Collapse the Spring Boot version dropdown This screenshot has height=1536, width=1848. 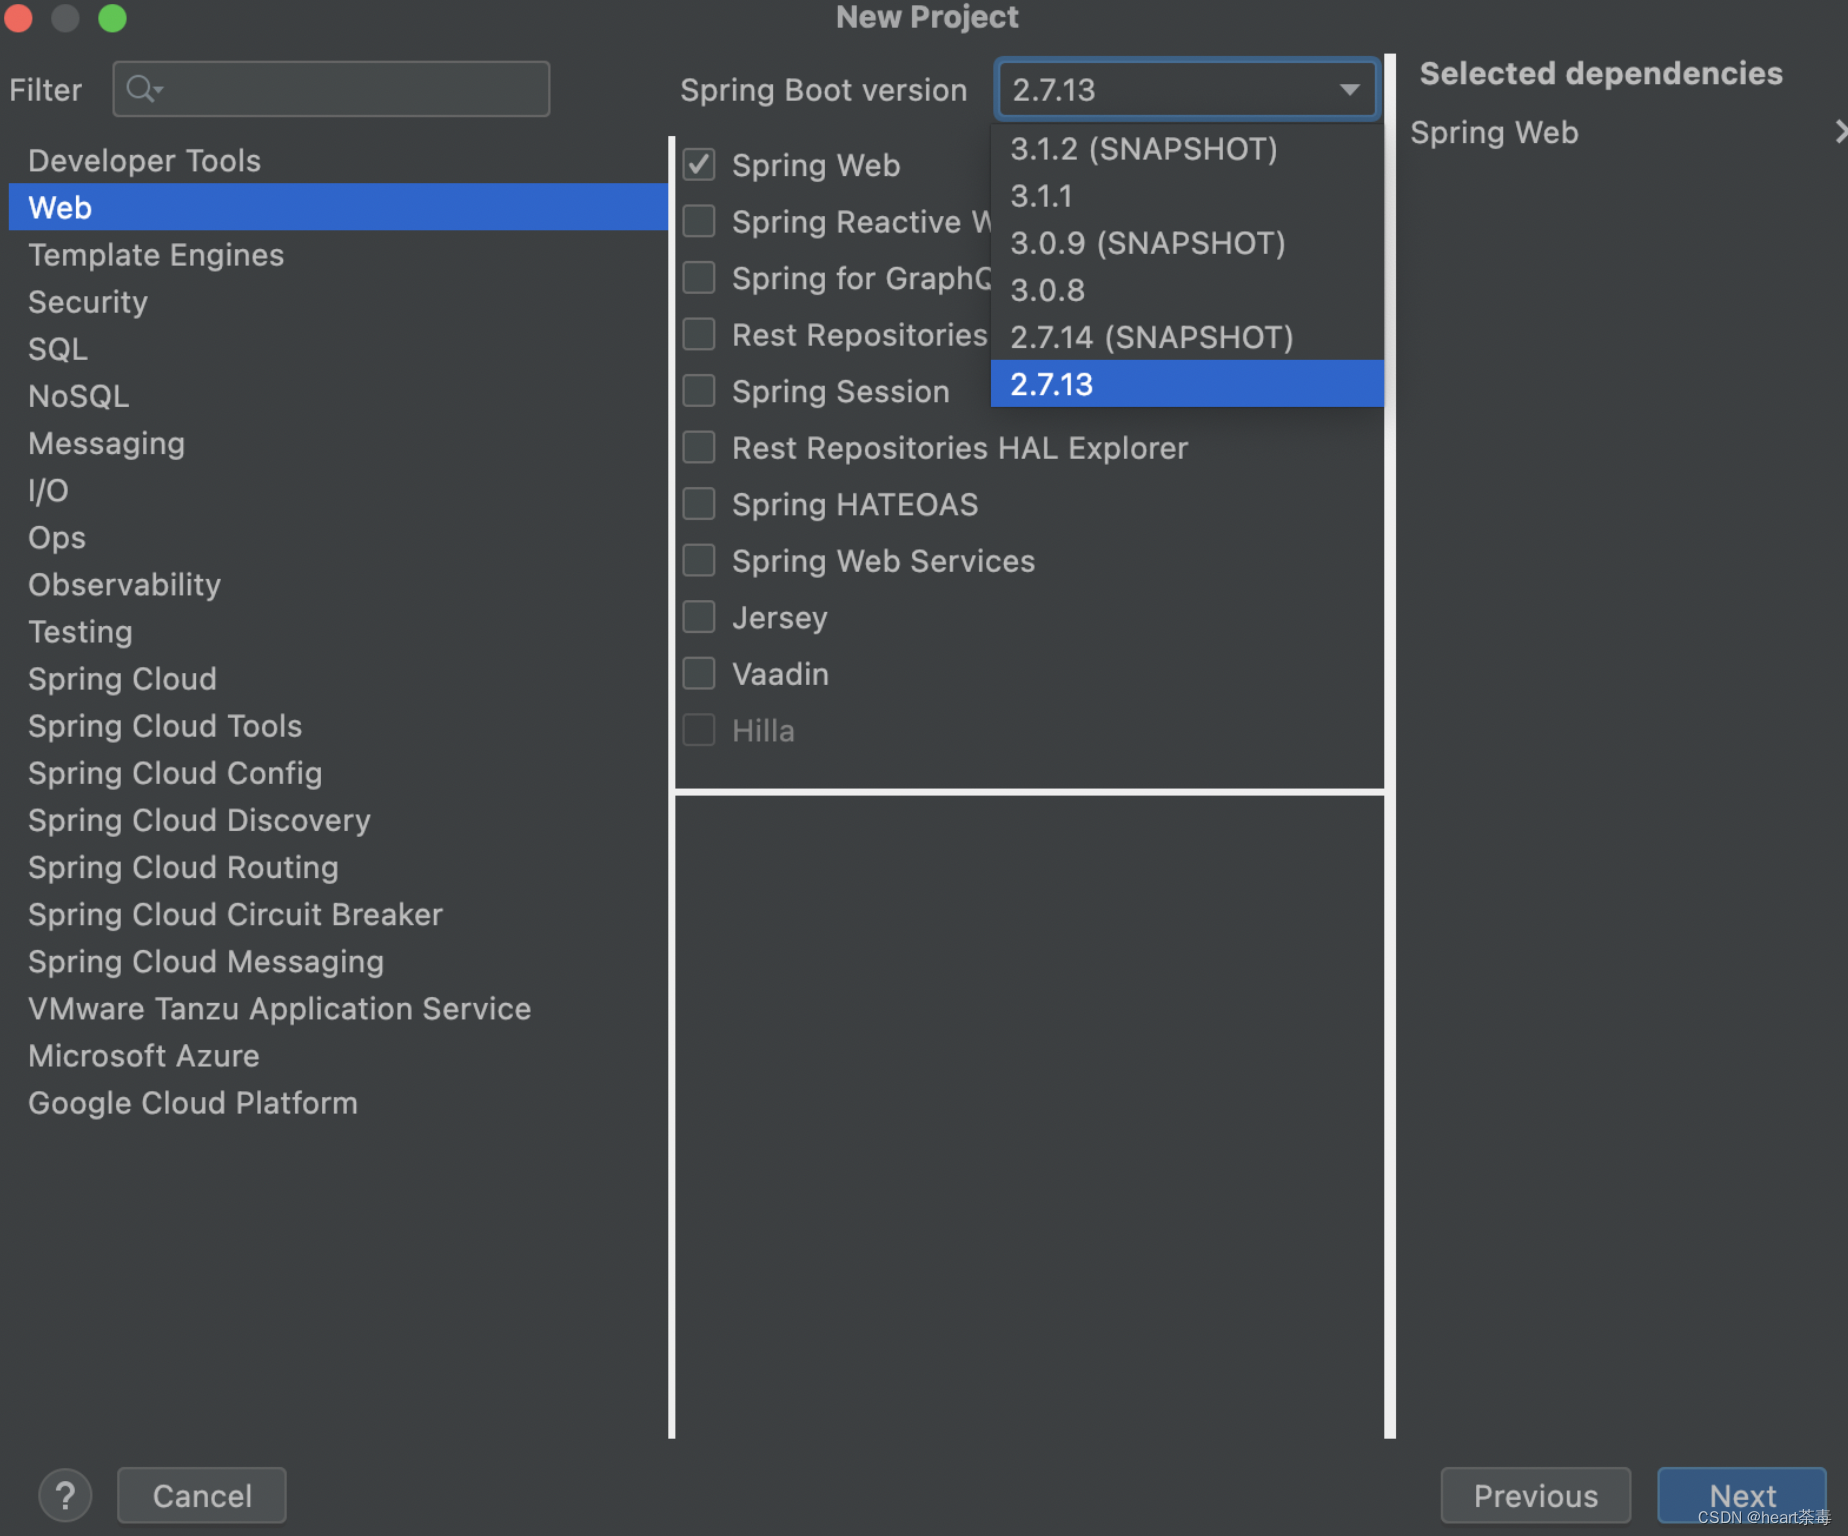pyautogui.click(x=1349, y=90)
